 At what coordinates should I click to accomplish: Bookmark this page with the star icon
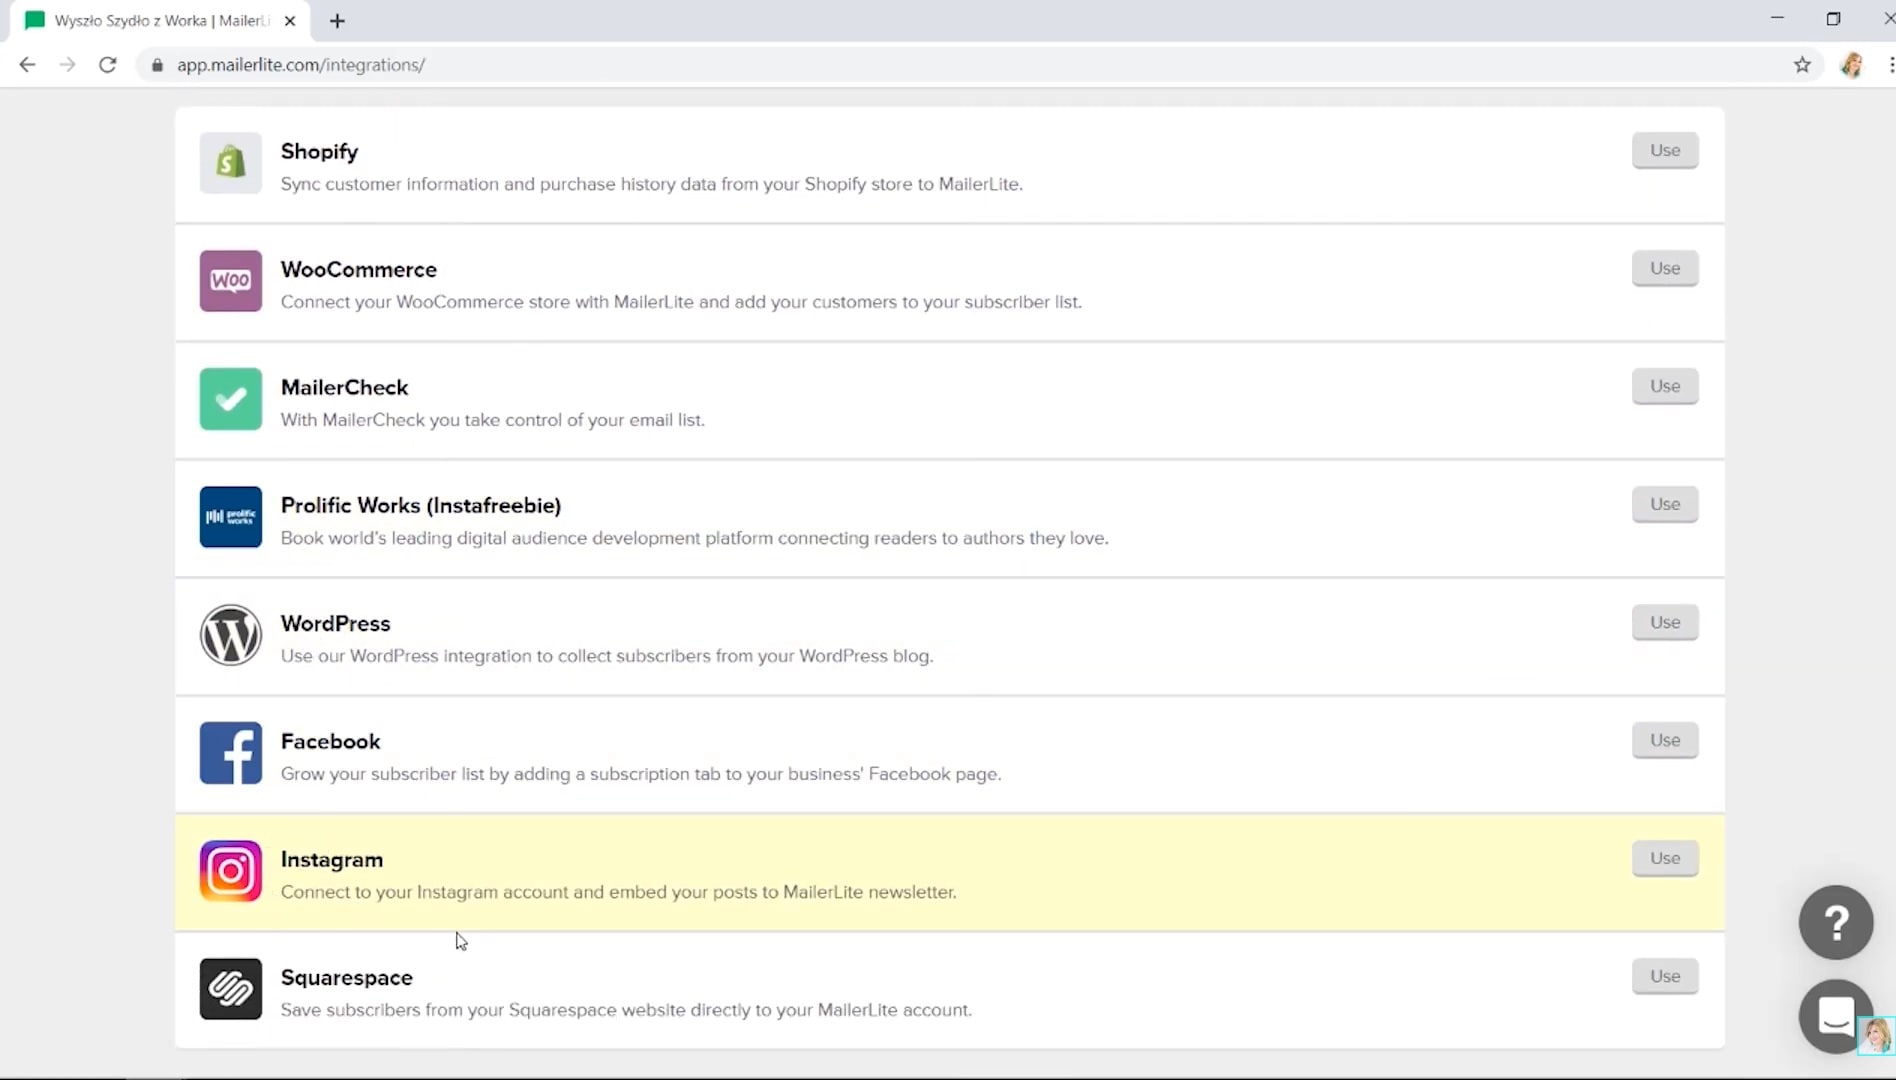pyautogui.click(x=1802, y=65)
